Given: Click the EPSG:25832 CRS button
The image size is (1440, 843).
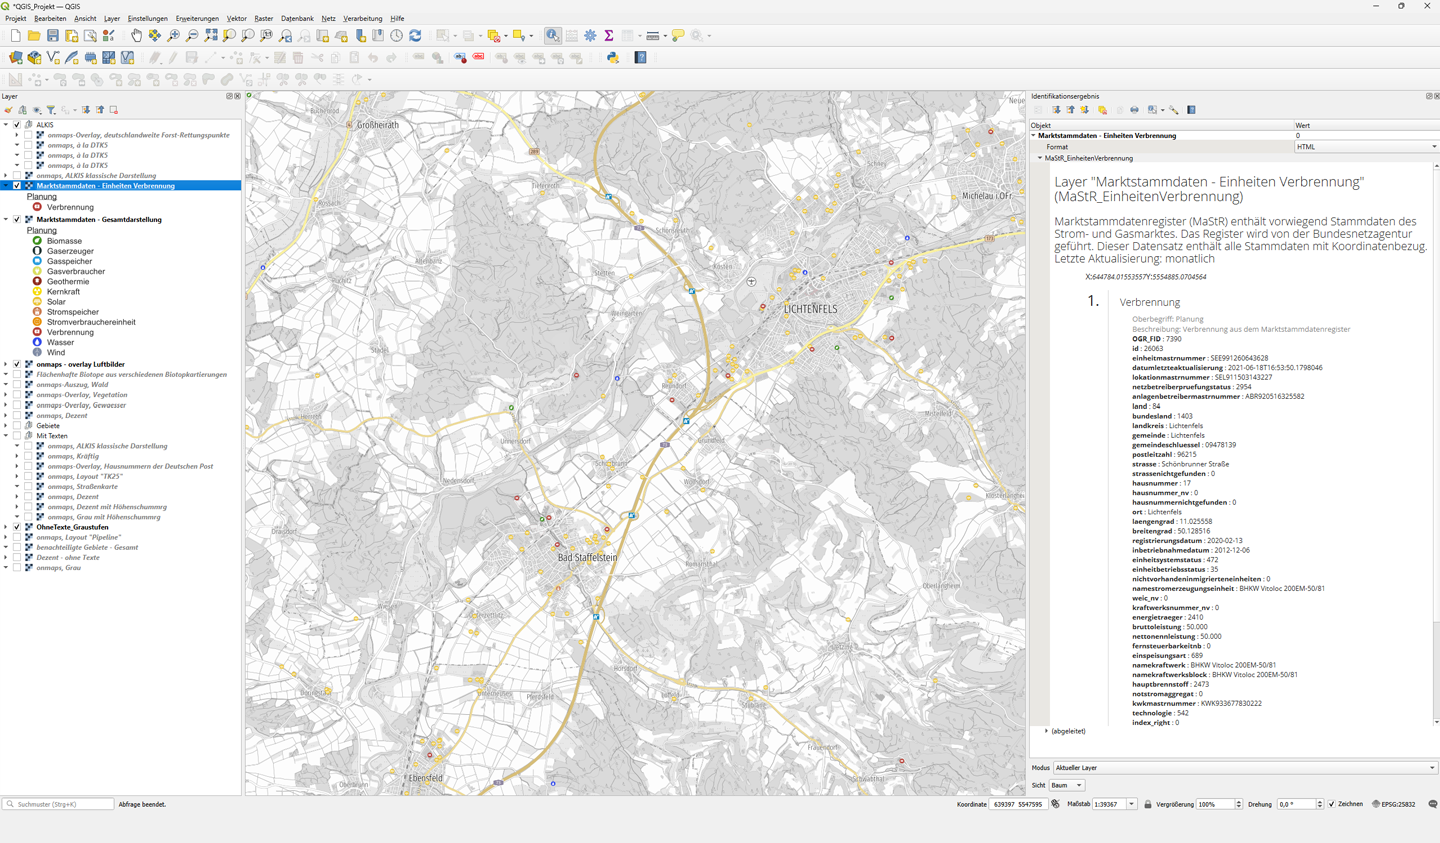Looking at the screenshot, I should point(1396,804).
